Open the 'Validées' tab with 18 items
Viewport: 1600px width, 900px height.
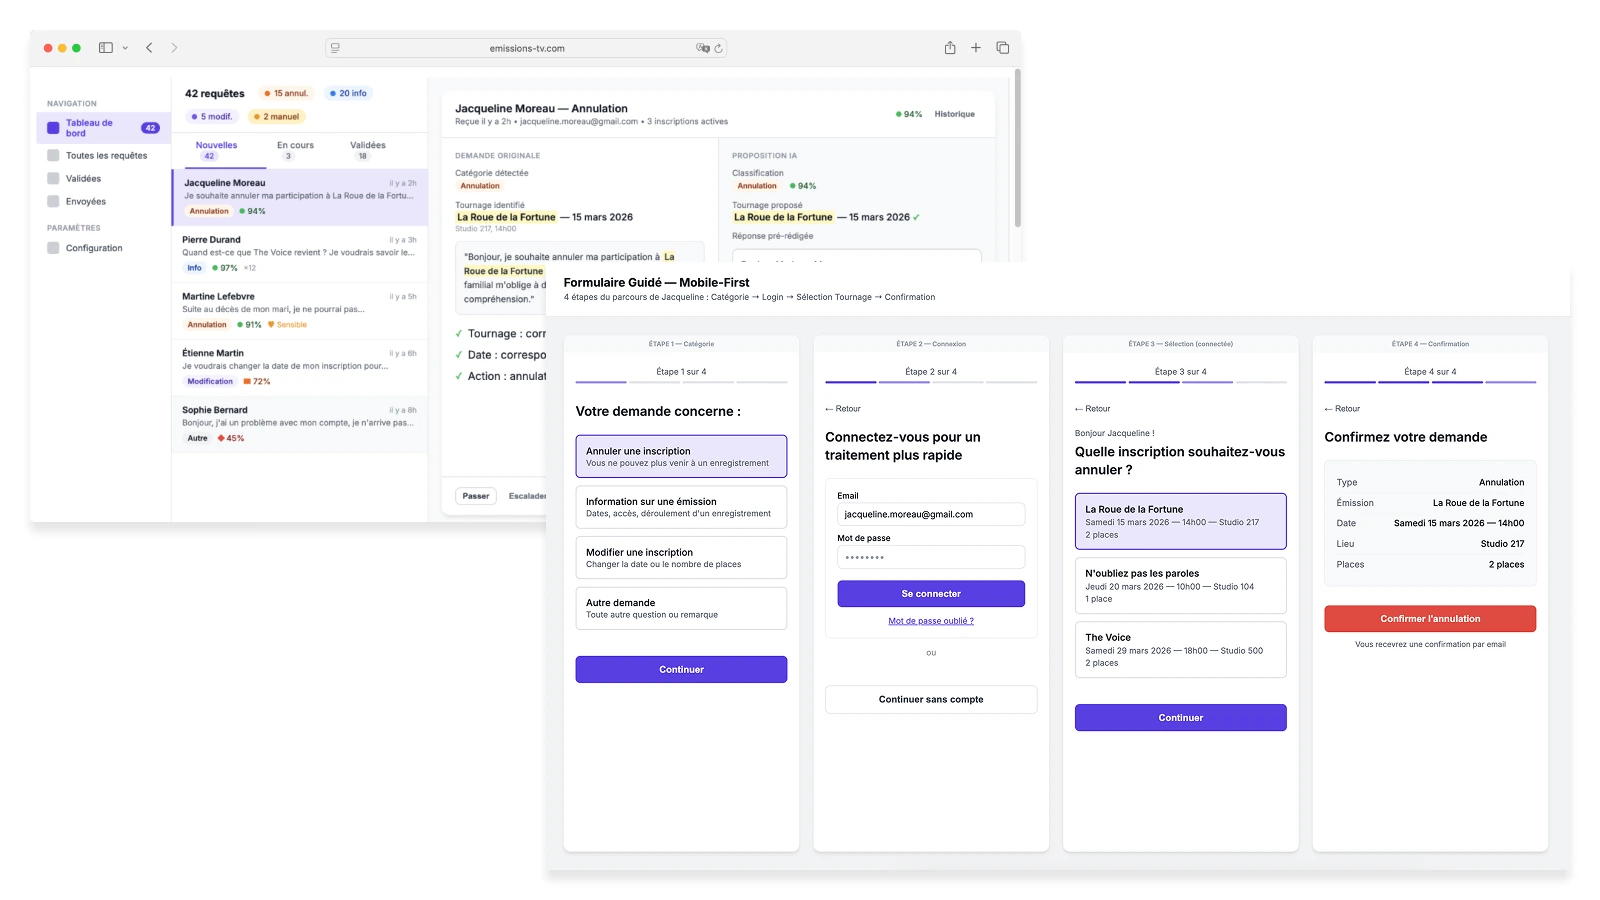(367, 150)
